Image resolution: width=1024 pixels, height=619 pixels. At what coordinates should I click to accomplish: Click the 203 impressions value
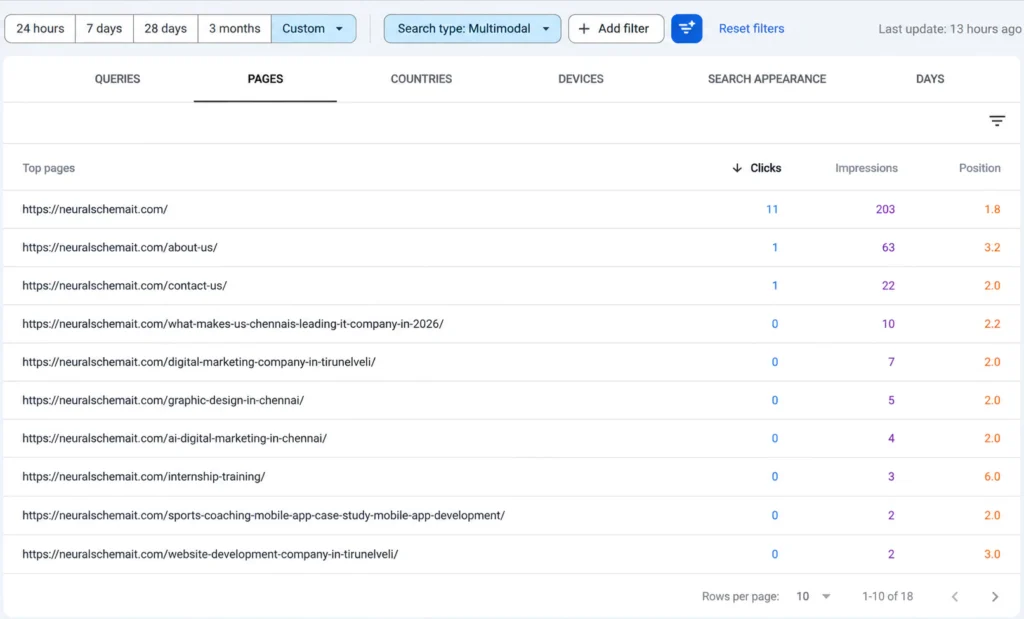pyautogui.click(x=885, y=209)
